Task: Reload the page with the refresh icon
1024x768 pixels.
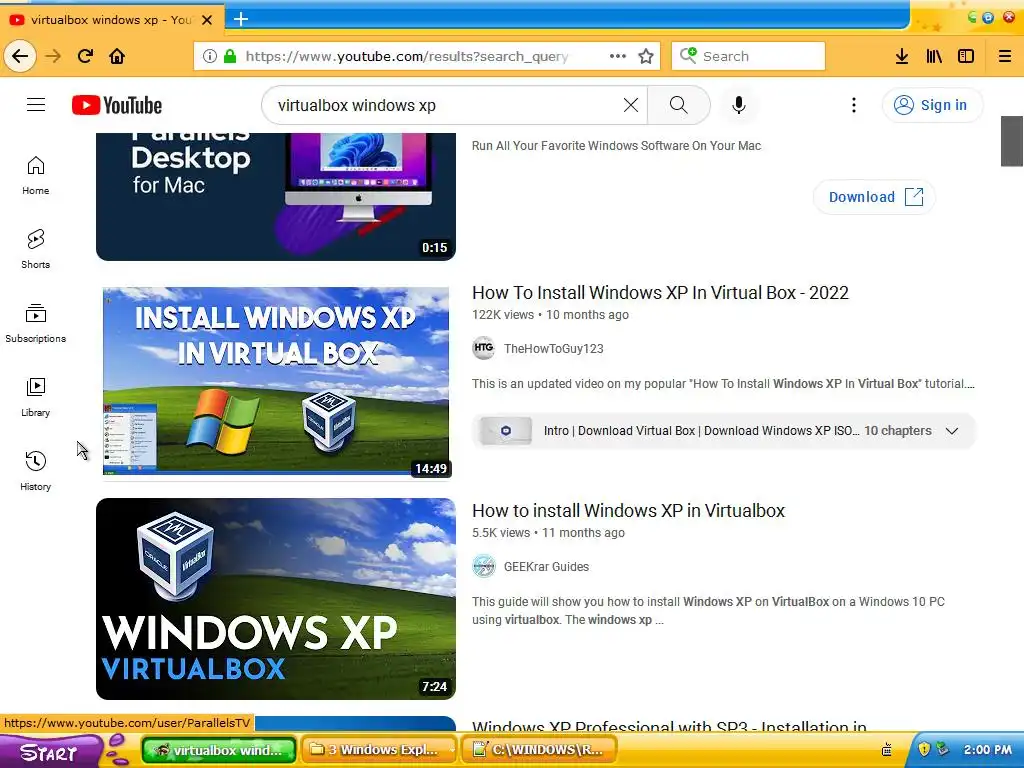Action: pyautogui.click(x=85, y=56)
